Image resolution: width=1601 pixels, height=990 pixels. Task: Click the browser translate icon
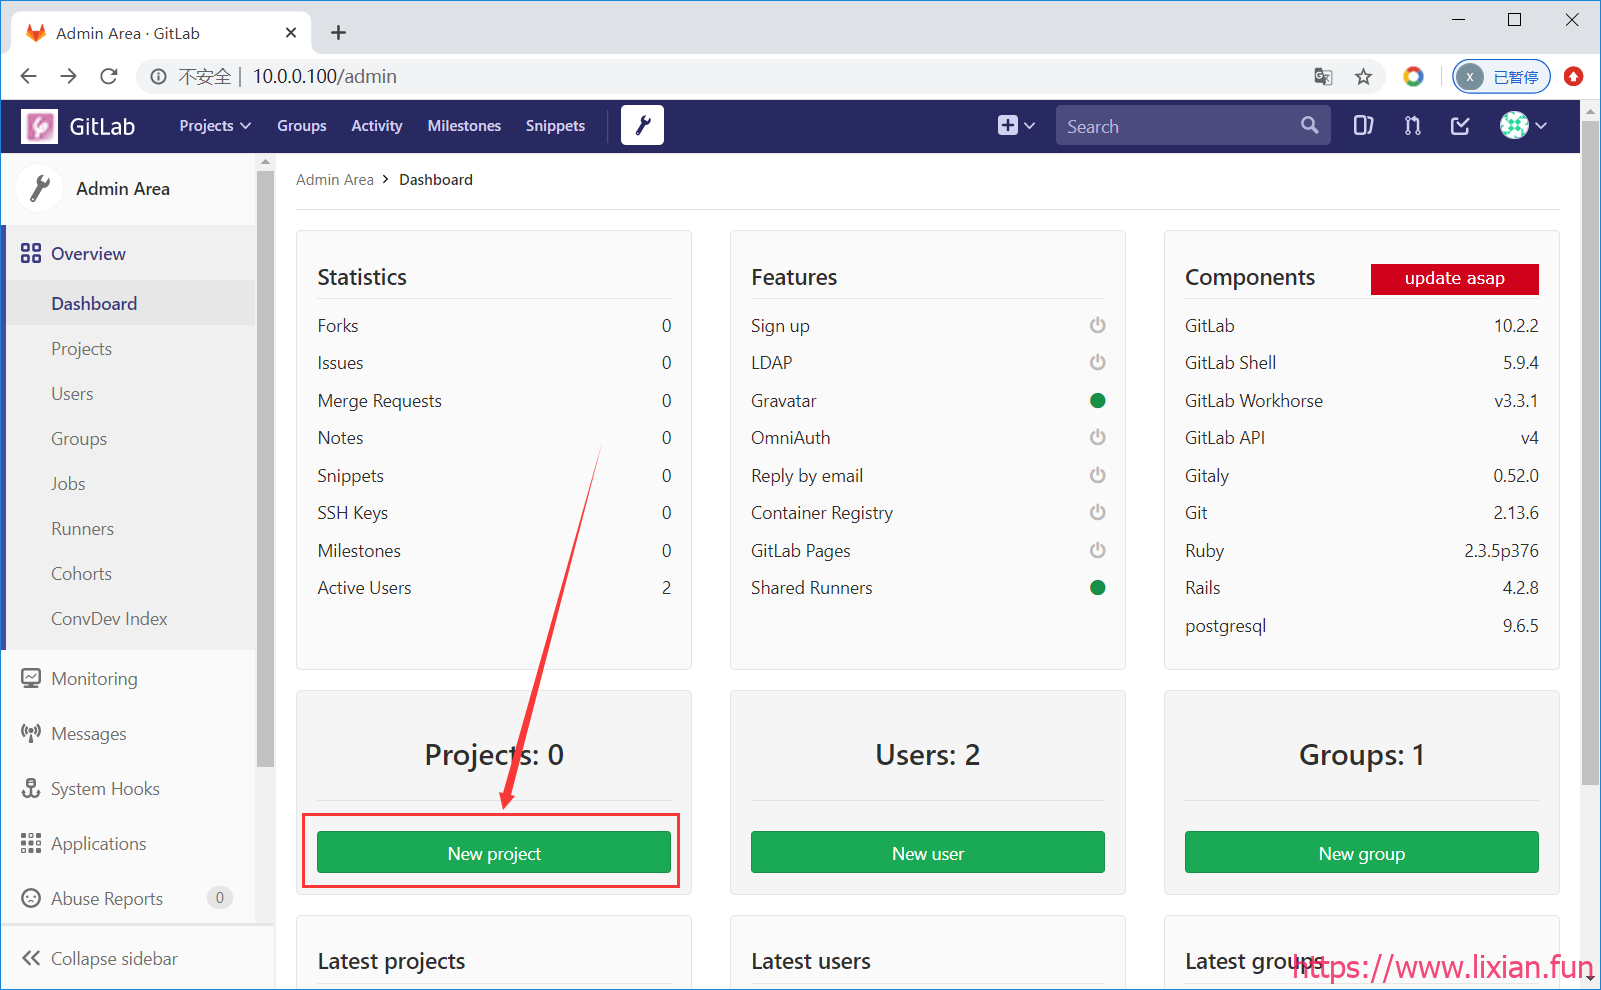(1323, 77)
